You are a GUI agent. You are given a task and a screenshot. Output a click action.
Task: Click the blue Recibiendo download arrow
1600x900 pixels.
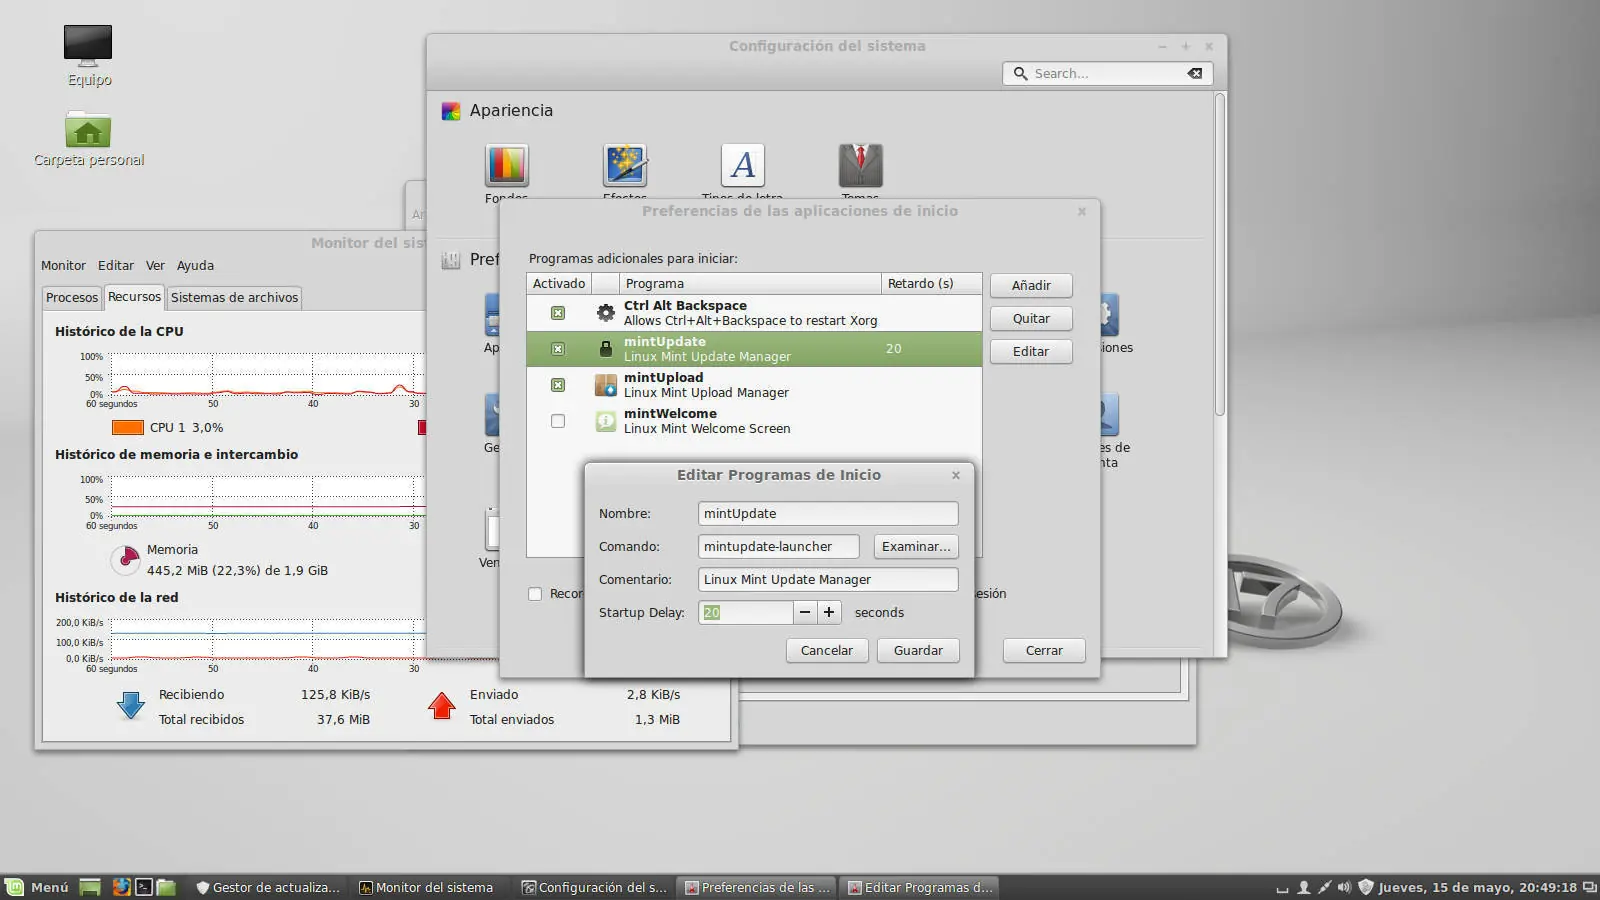point(131,706)
